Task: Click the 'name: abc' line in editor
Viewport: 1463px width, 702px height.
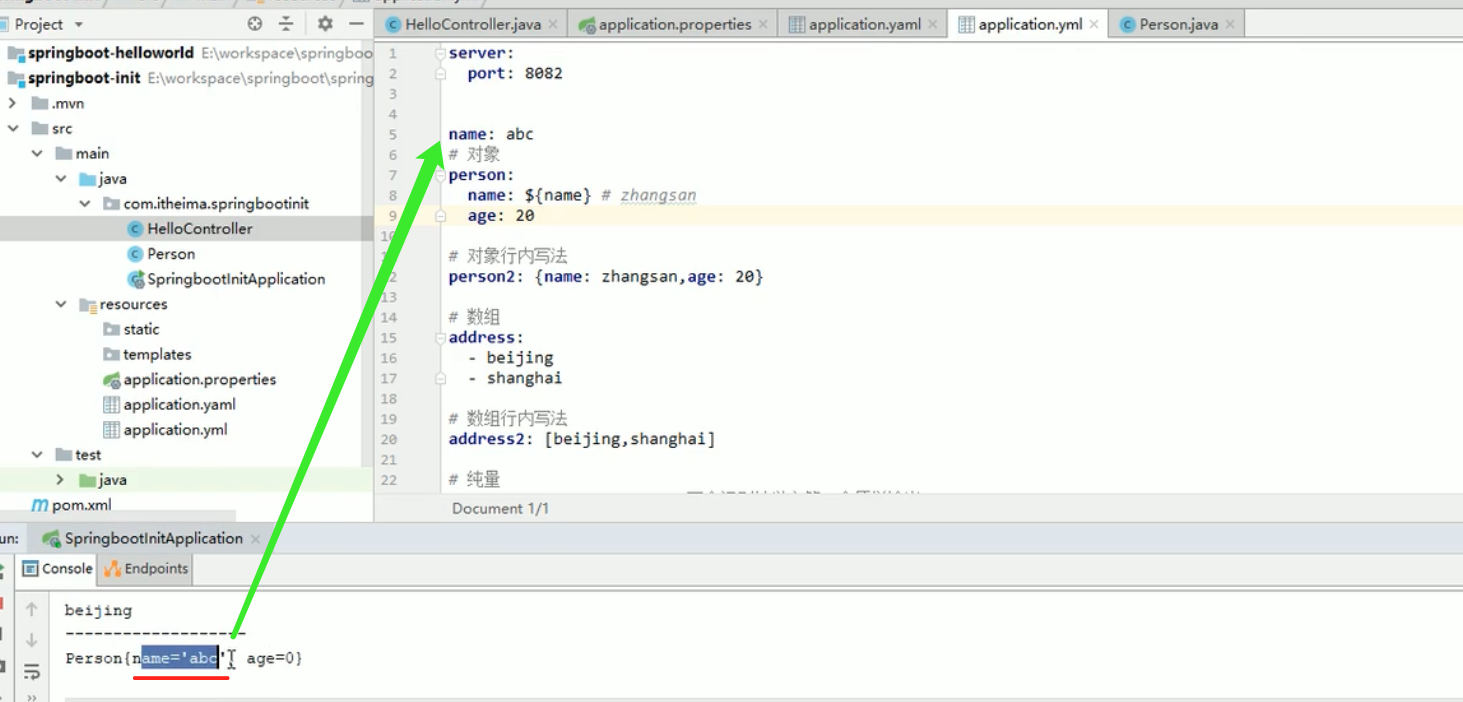Action: coord(491,134)
